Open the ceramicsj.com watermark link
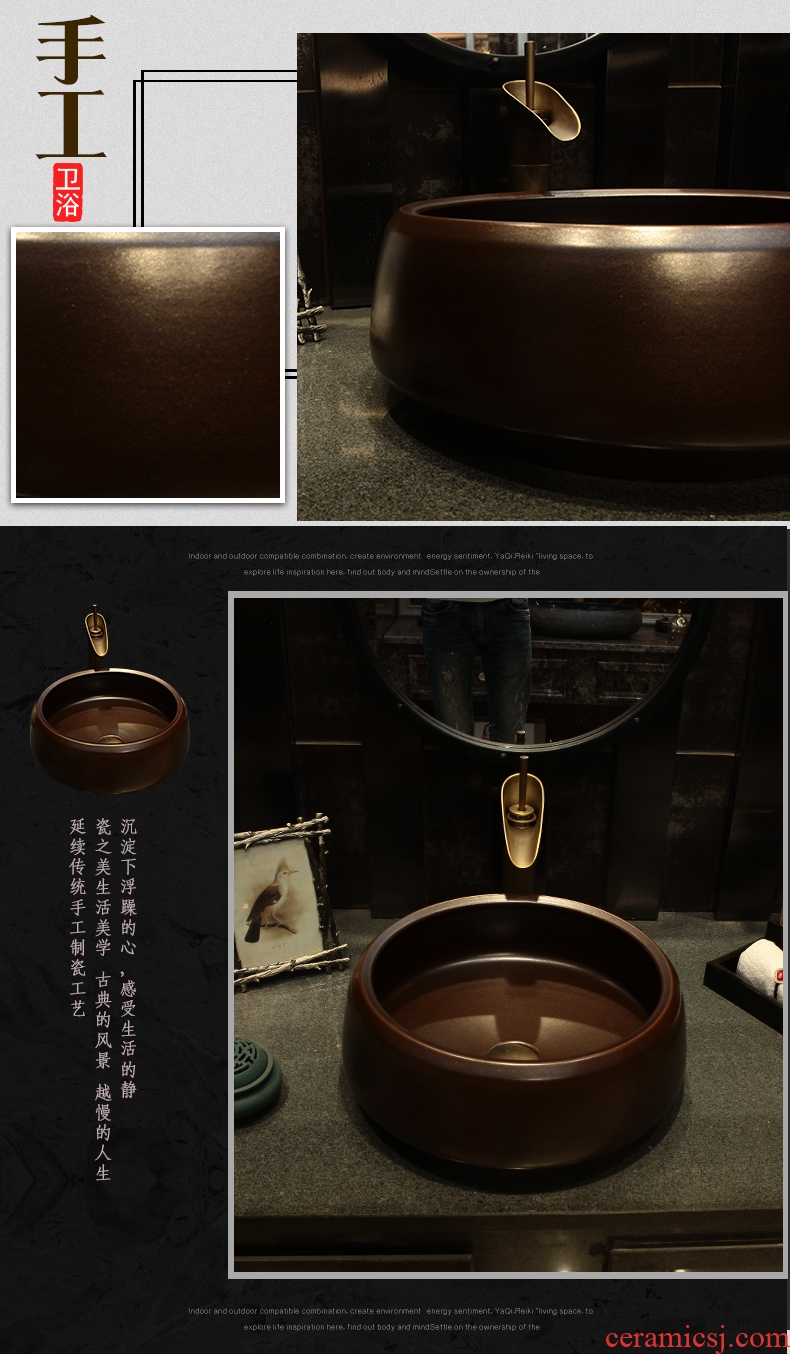Screen dimensions: 790x1354 click(x=696, y=1337)
